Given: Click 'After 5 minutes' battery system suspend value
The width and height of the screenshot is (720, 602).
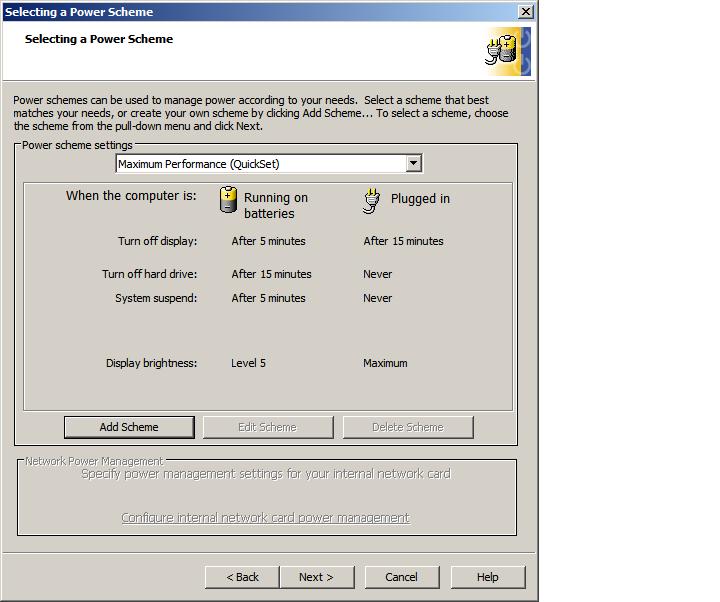Looking at the screenshot, I should tap(268, 298).
